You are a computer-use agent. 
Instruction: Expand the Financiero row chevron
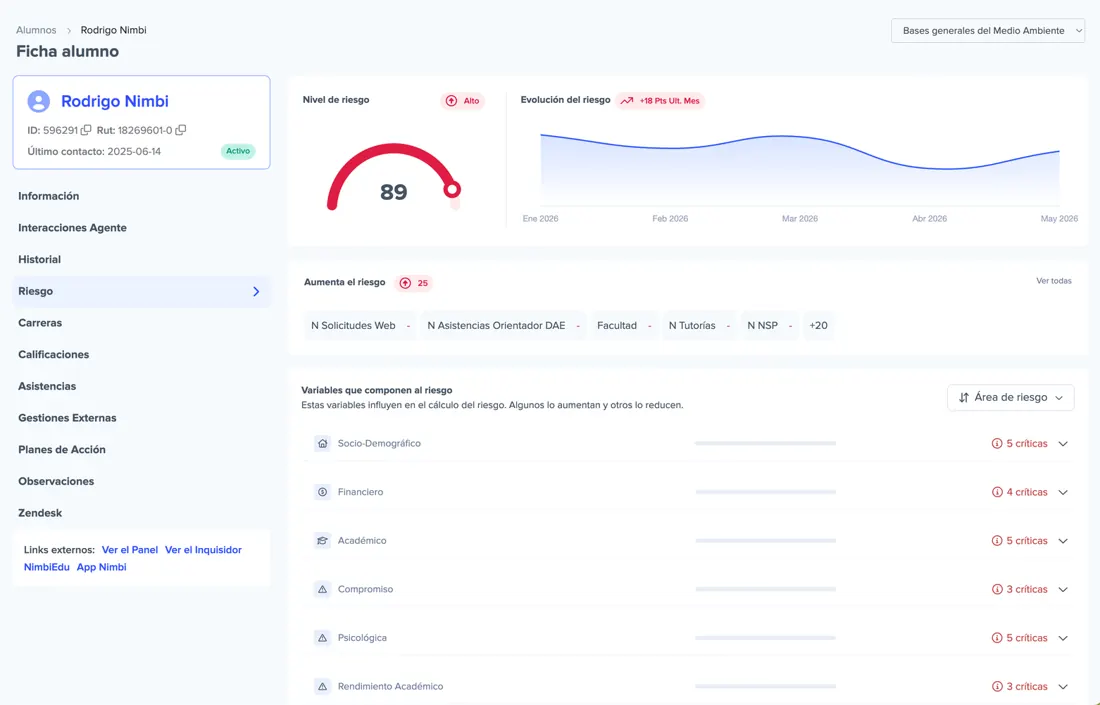coord(1064,492)
